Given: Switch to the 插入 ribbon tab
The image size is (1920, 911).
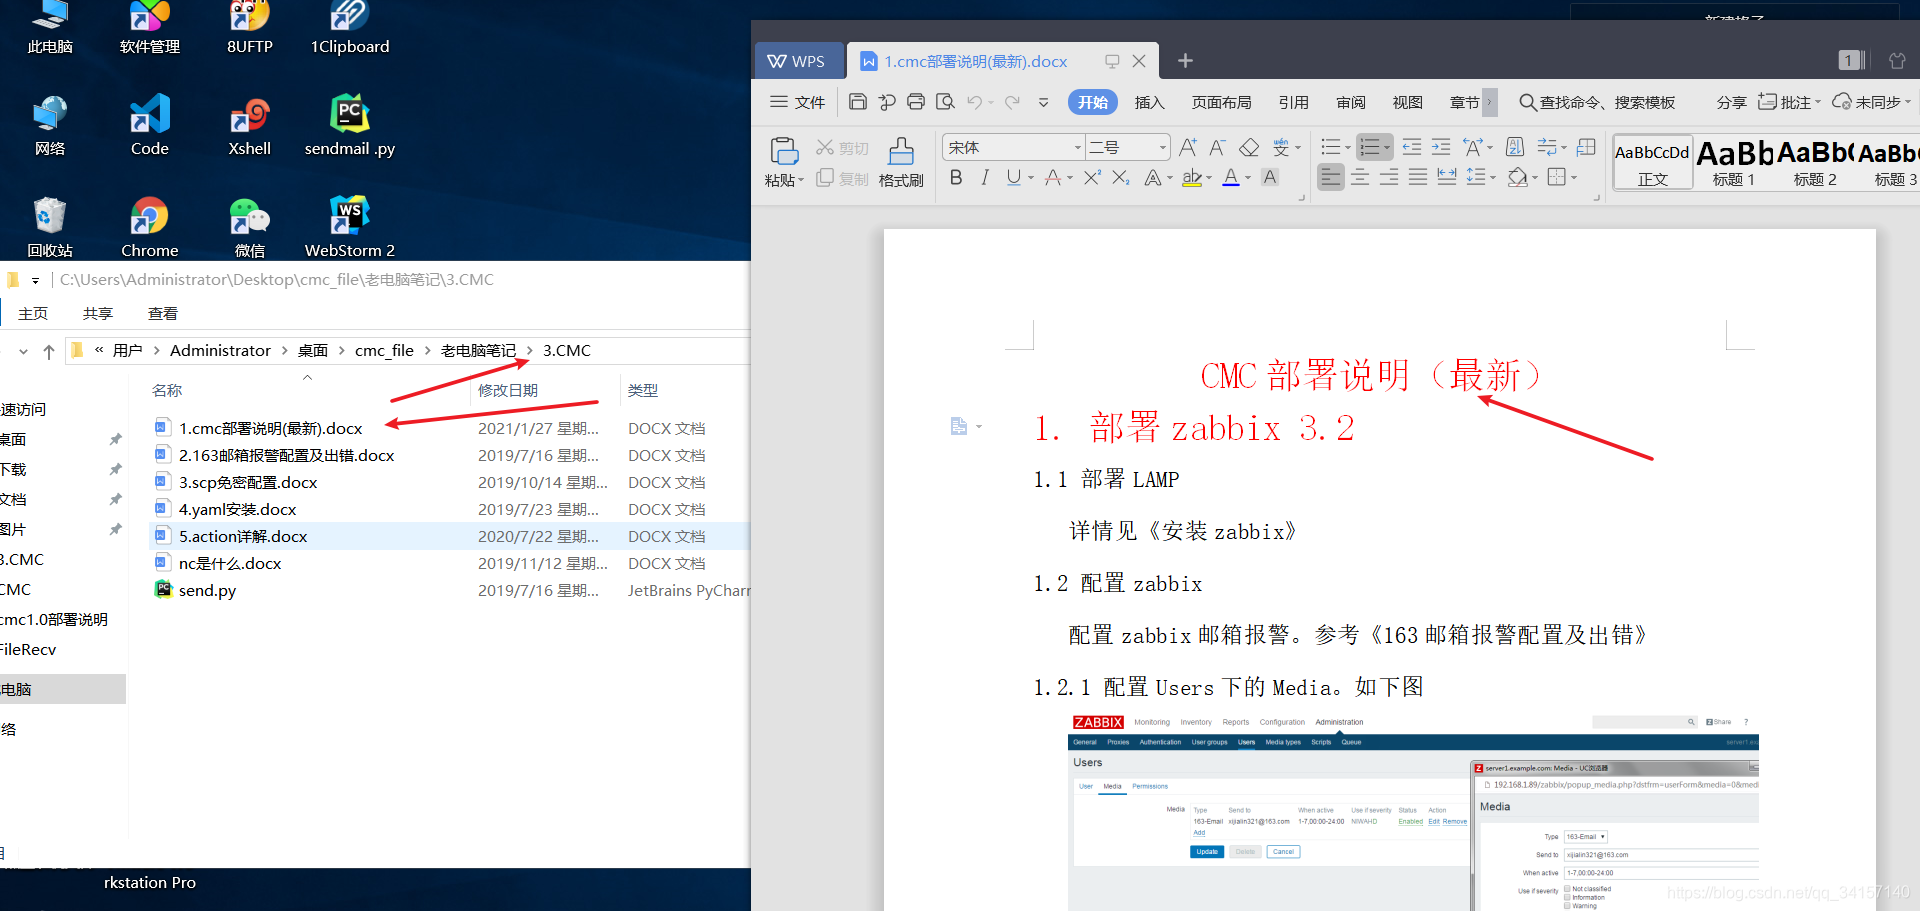Looking at the screenshot, I should (x=1149, y=102).
